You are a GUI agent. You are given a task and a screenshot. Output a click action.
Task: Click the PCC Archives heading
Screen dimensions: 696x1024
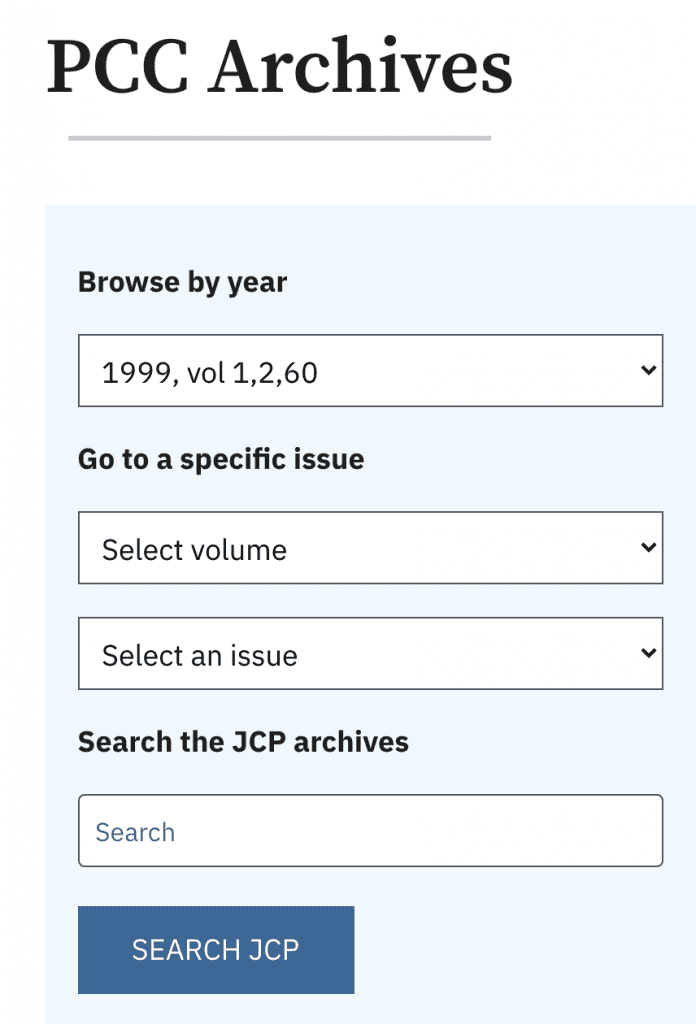pyautogui.click(x=280, y=68)
